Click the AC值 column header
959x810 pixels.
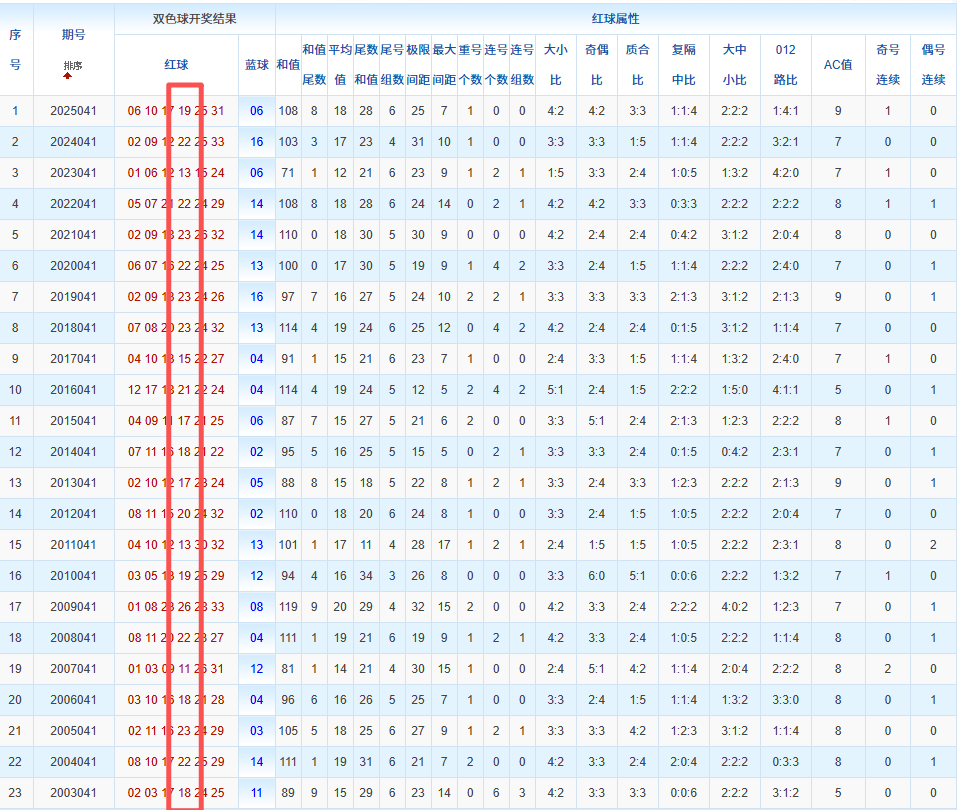click(x=837, y=64)
